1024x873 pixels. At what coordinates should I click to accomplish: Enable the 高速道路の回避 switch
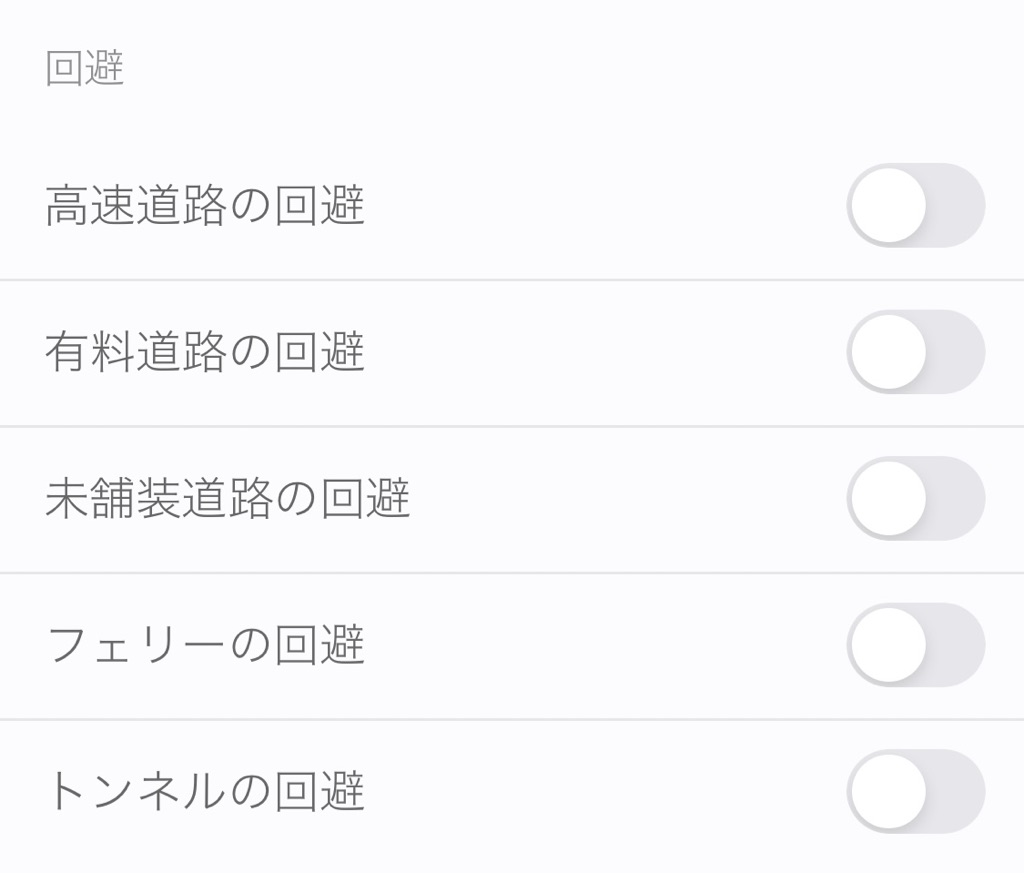click(916, 205)
